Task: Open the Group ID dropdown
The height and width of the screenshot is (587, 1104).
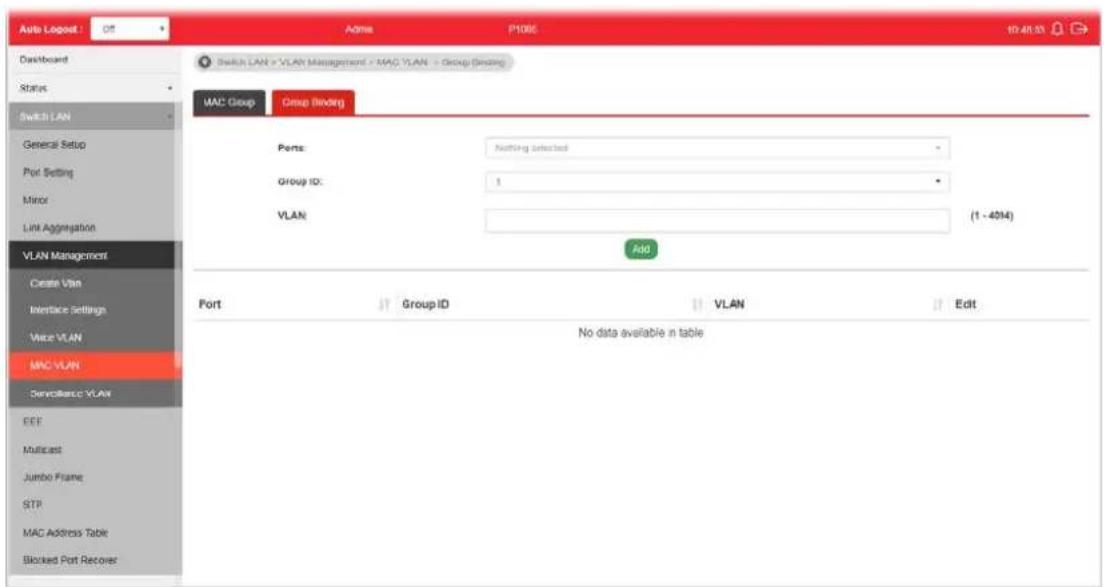Action: click(717, 182)
